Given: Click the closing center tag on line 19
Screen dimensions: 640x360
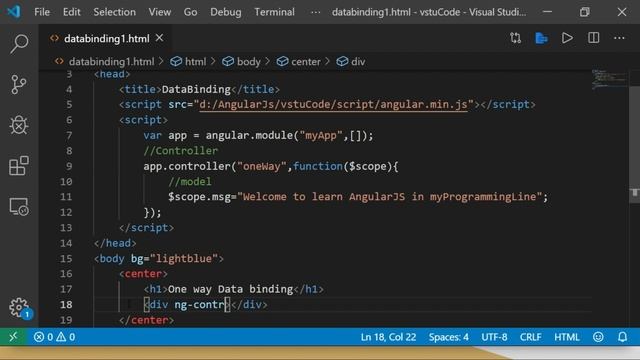Looking at the screenshot, I should tap(147, 320).
